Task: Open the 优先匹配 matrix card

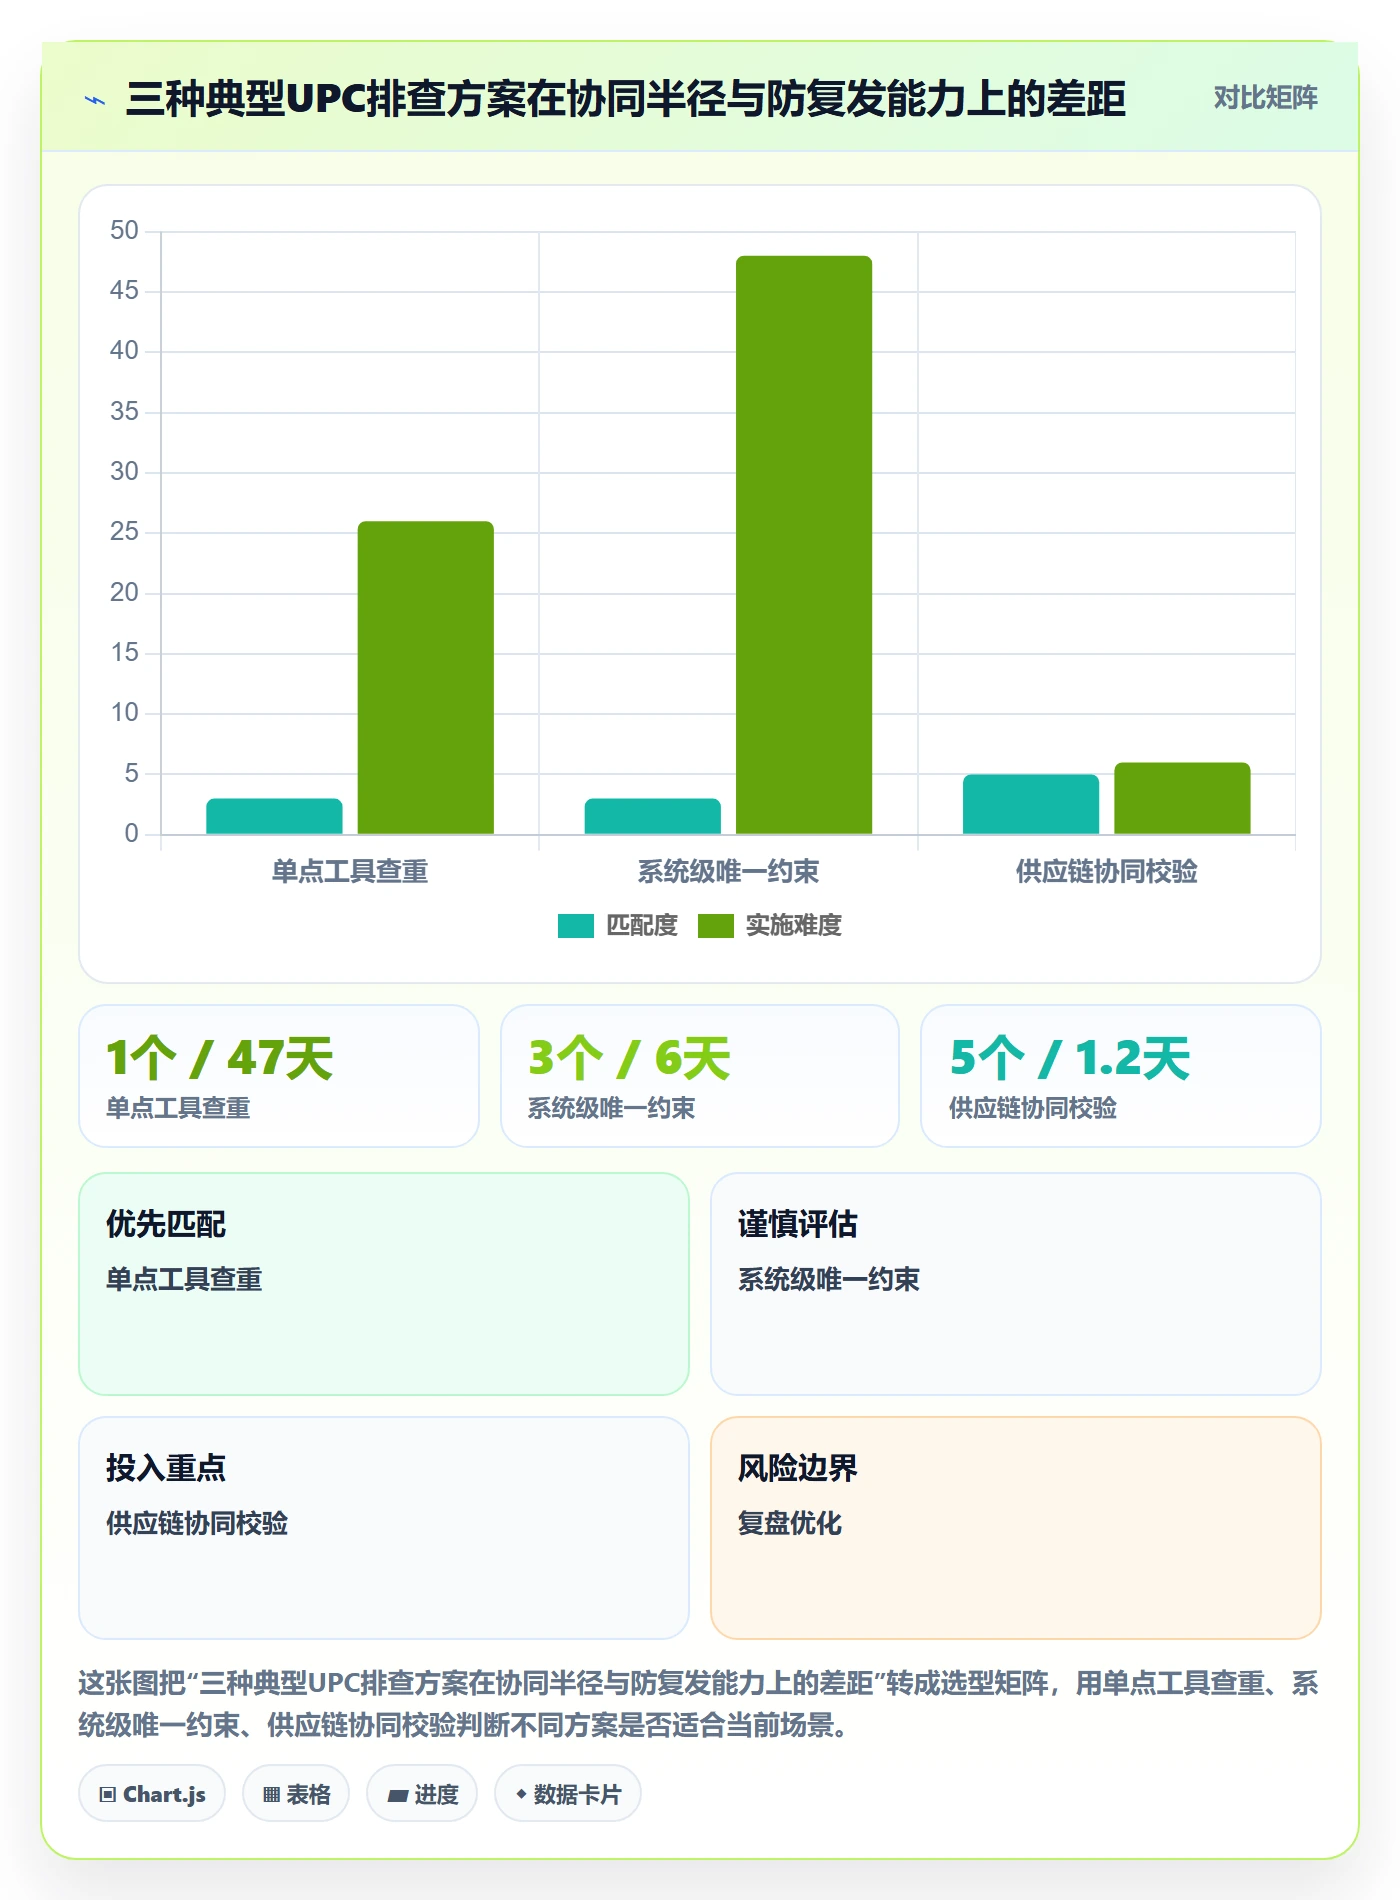Action: click(384, 1284)
